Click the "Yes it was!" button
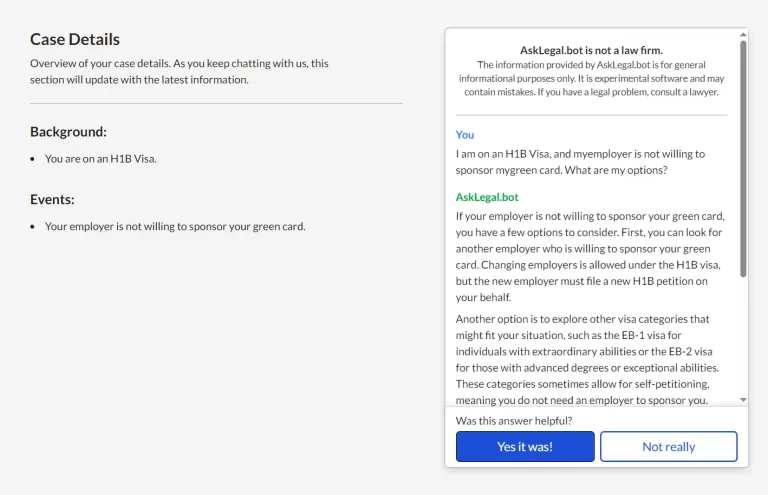 525,447
